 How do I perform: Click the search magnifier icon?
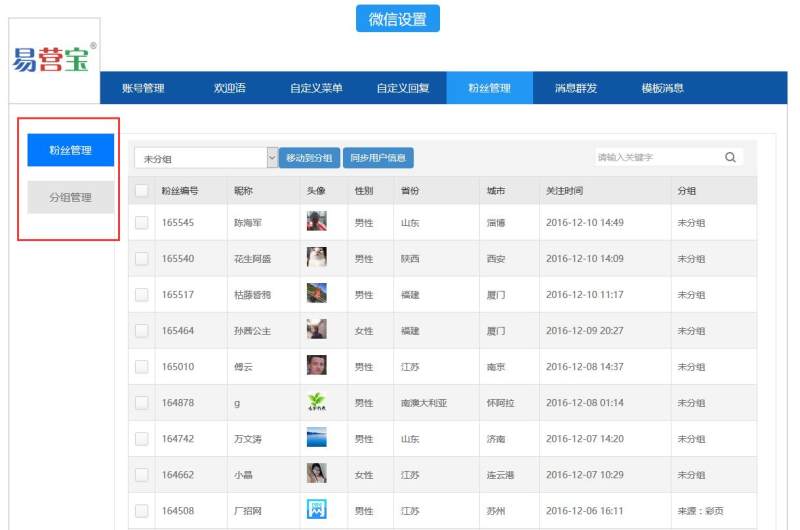[730, 157]
